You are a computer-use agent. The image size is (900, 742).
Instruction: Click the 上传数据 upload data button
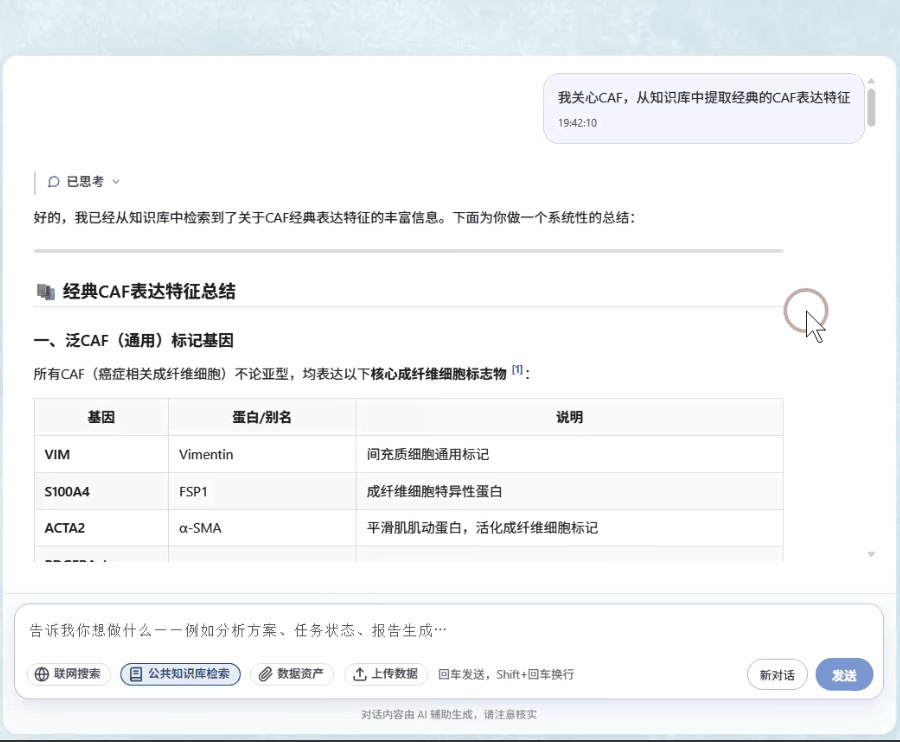[x=386, y=674]
